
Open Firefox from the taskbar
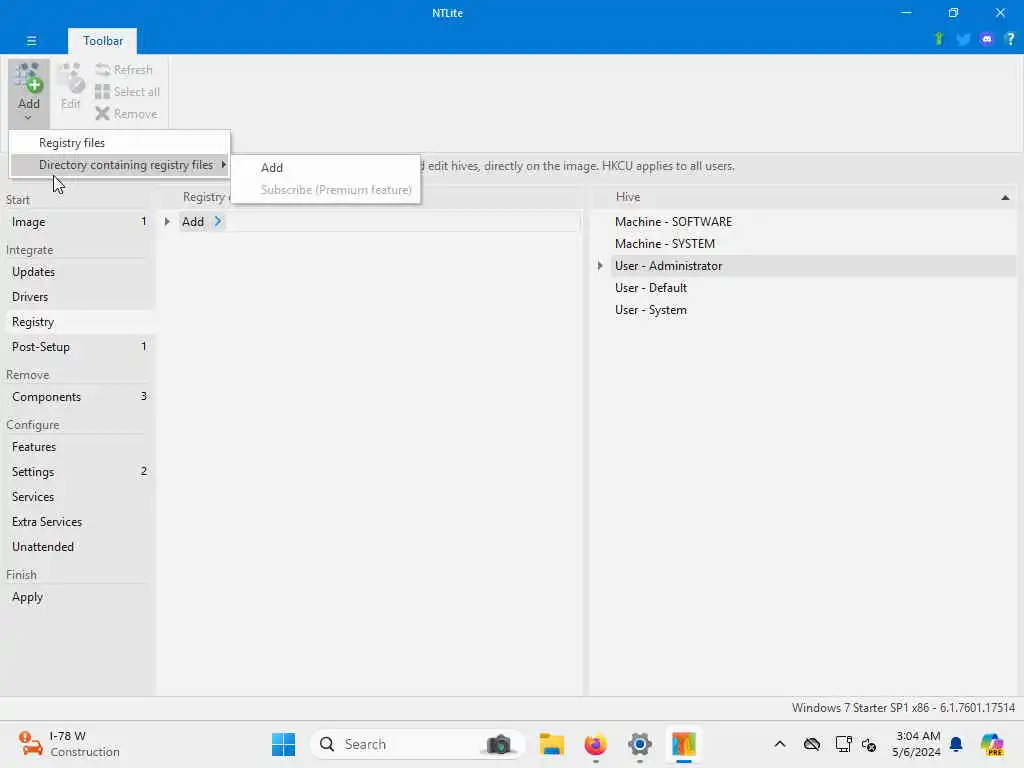coord(596,744)
